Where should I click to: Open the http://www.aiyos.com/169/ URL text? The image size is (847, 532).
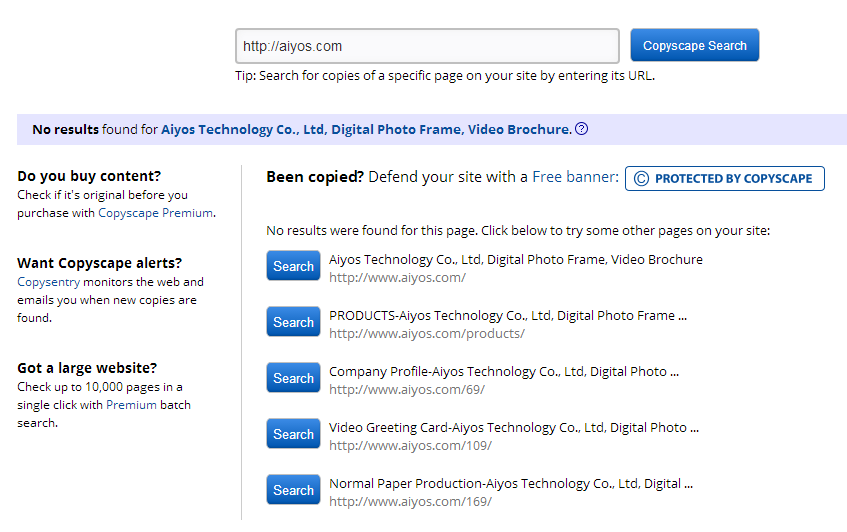tap(411, 502)
